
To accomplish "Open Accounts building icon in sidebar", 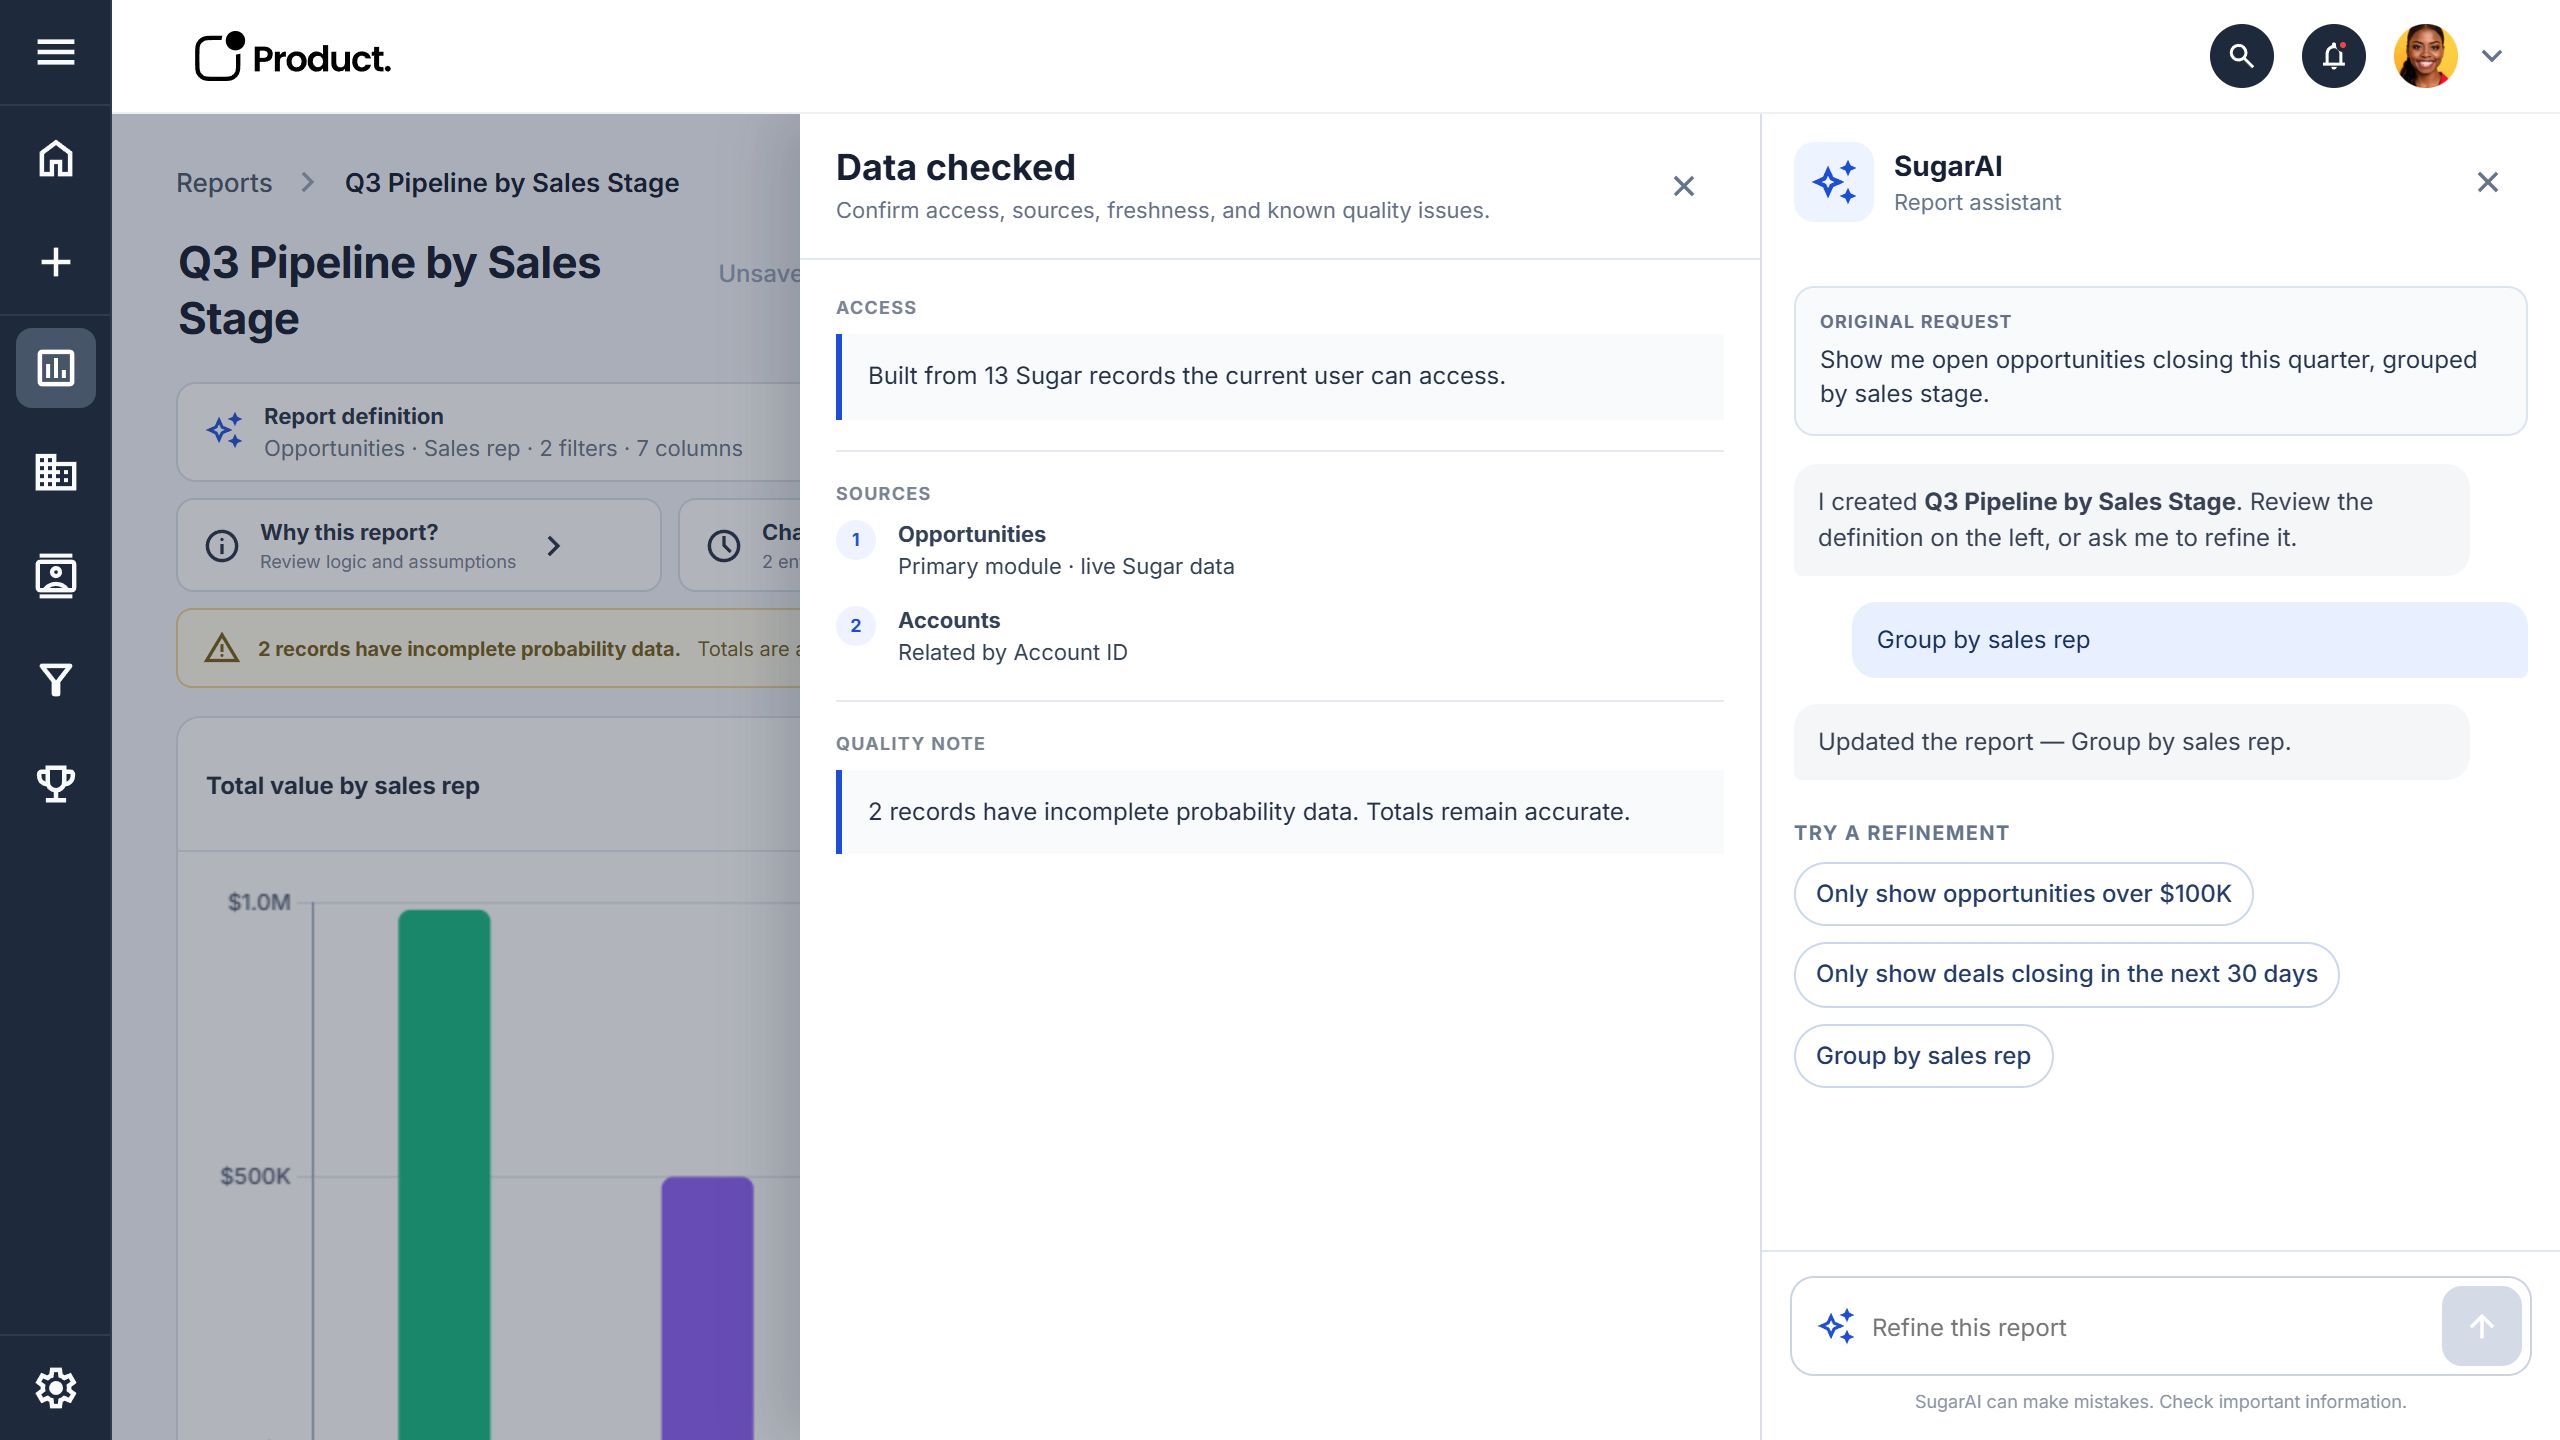I will [x=56, y=471].
